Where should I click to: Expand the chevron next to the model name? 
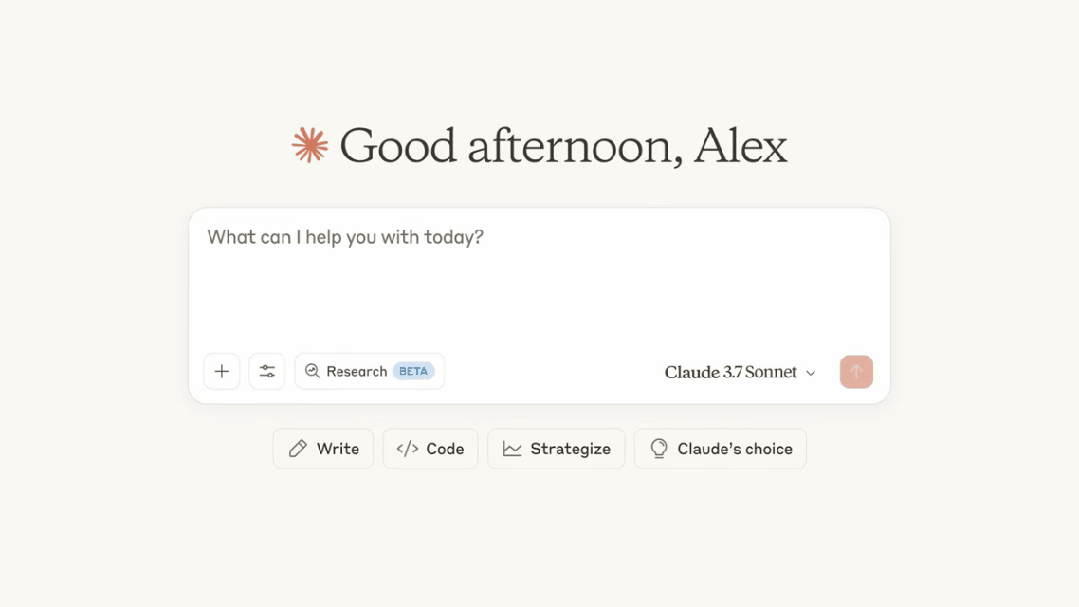[811, 373]
